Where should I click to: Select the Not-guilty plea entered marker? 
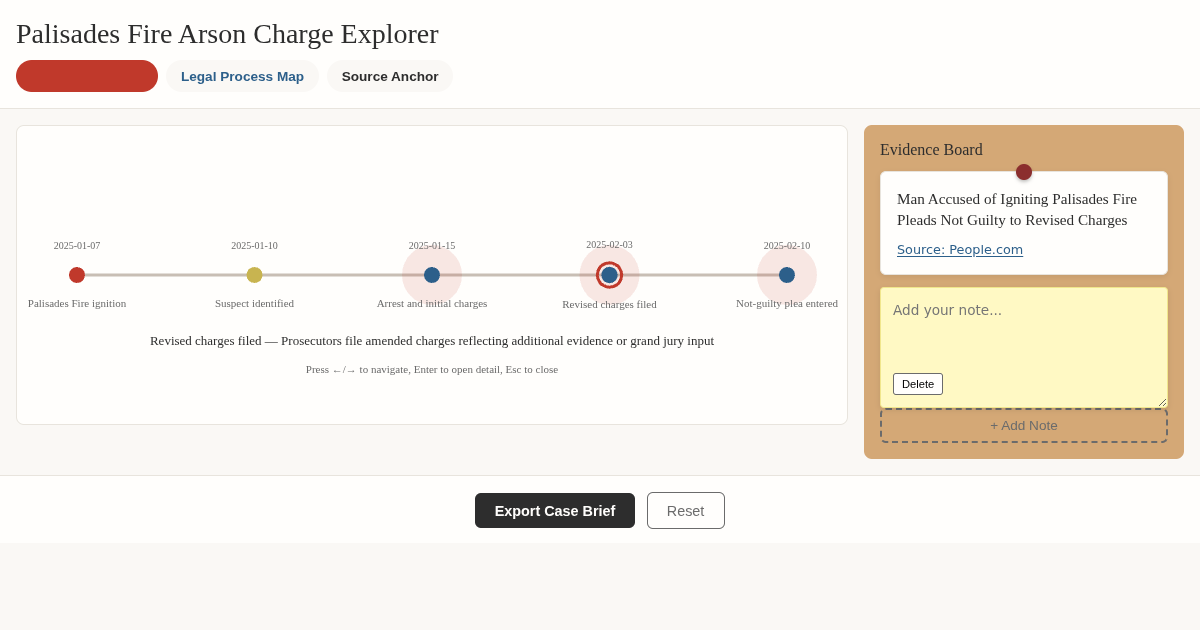(x=787, y=275)
